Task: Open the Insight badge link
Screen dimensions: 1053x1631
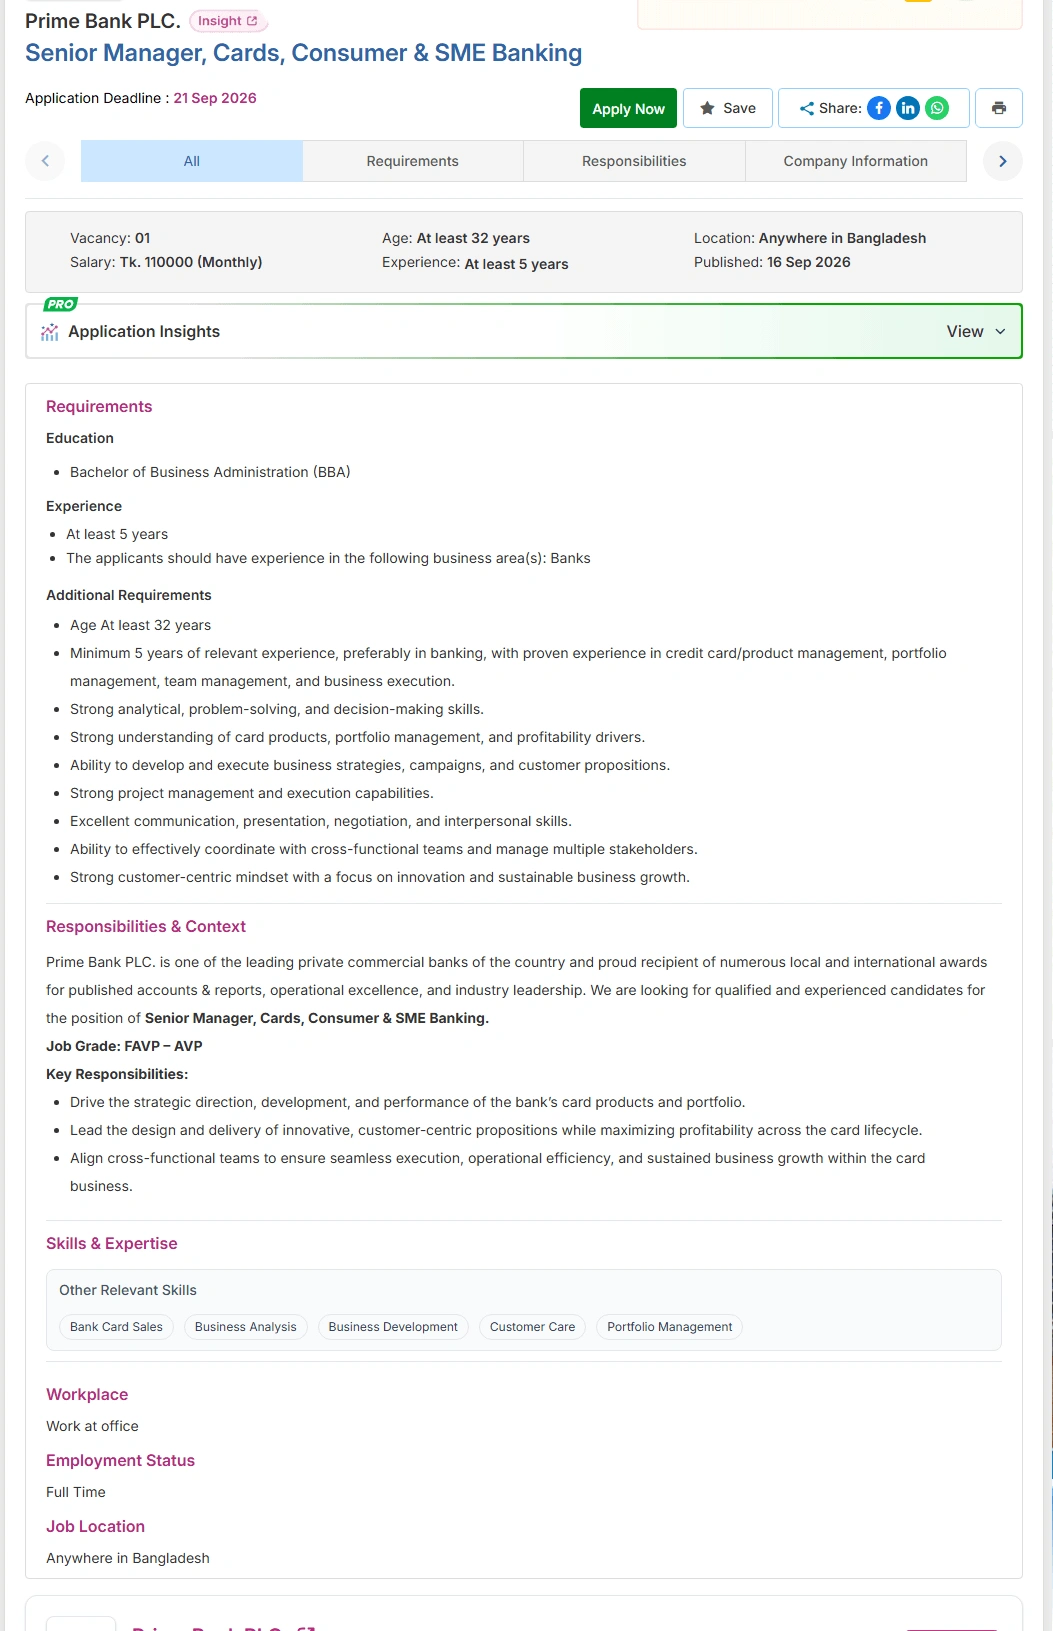Action: coord(228,21)
